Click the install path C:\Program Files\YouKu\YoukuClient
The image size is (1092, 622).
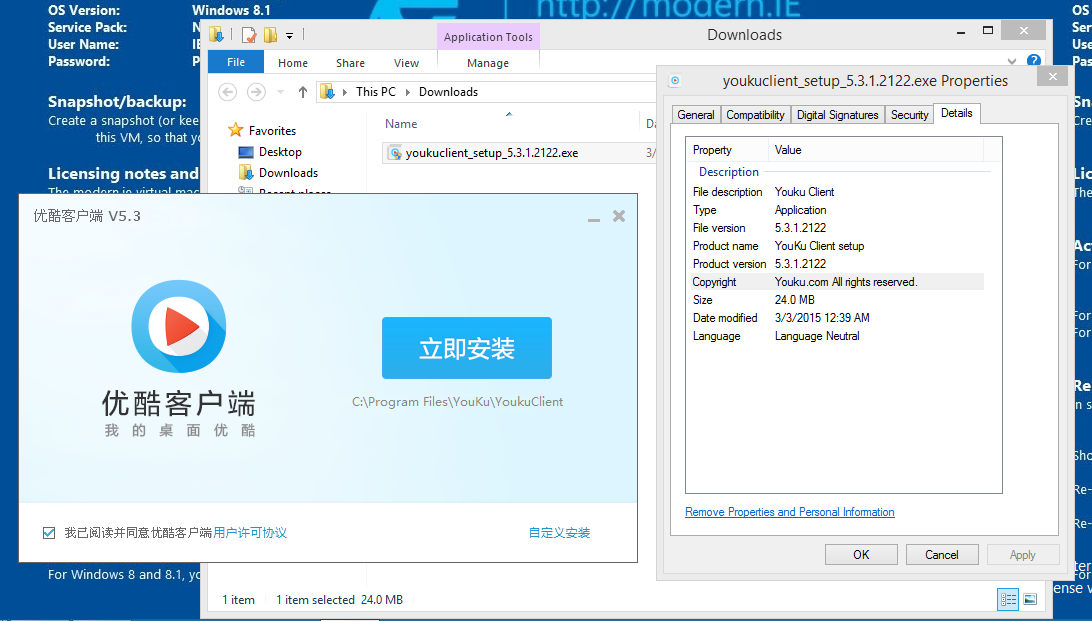(458, 402)
